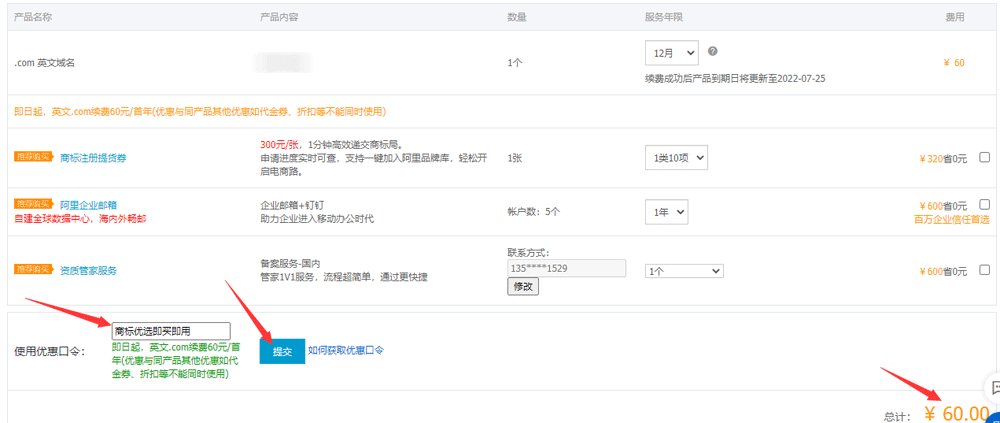
Task: Click the 使用优惠口令 coupon input field
Action: [171, 331]
